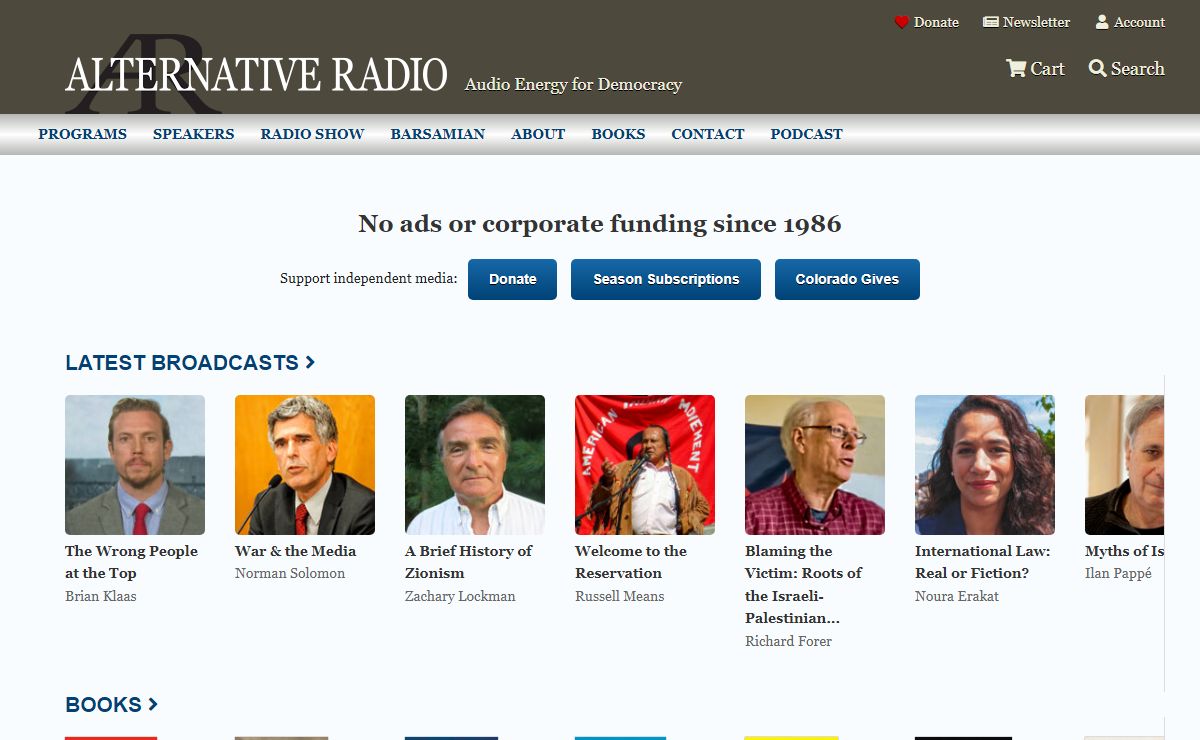Viewport: 1200px width, 740px height.
Task: Open the About menu item
Action: tap(538, 134)
